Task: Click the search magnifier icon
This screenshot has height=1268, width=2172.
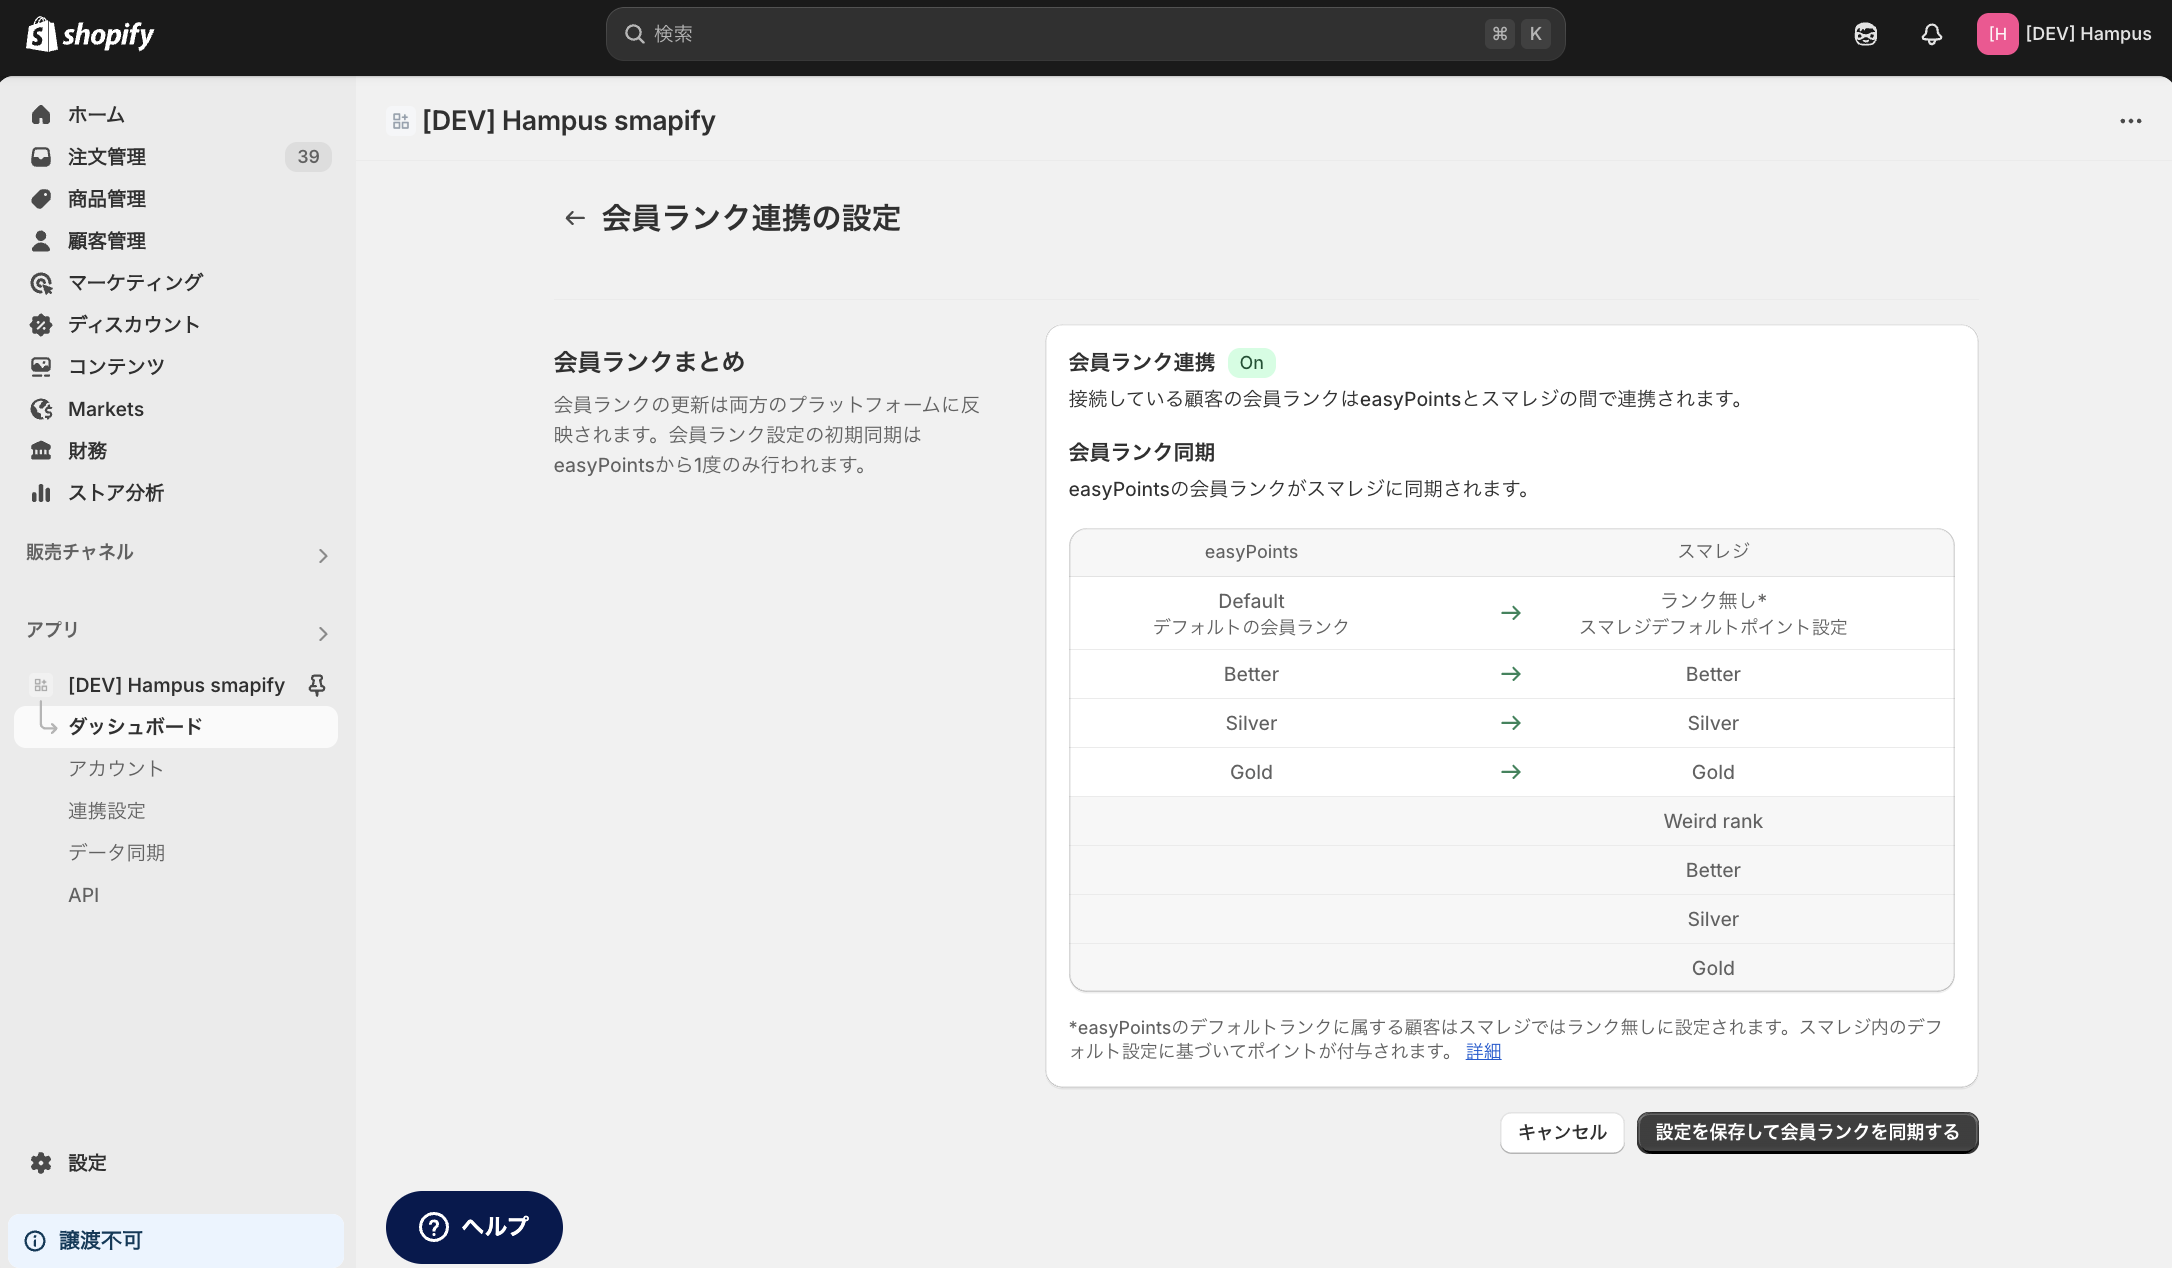Action: pos(634,34)
